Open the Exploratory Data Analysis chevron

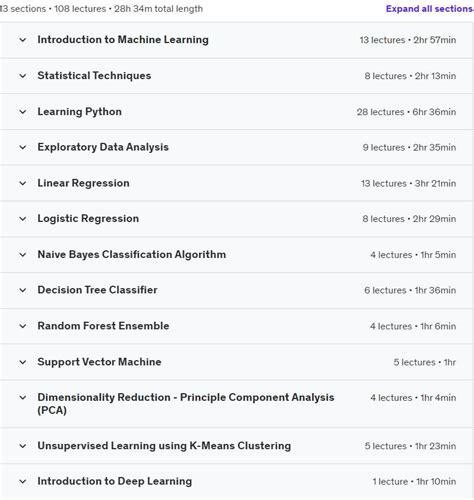pos(23,147)
